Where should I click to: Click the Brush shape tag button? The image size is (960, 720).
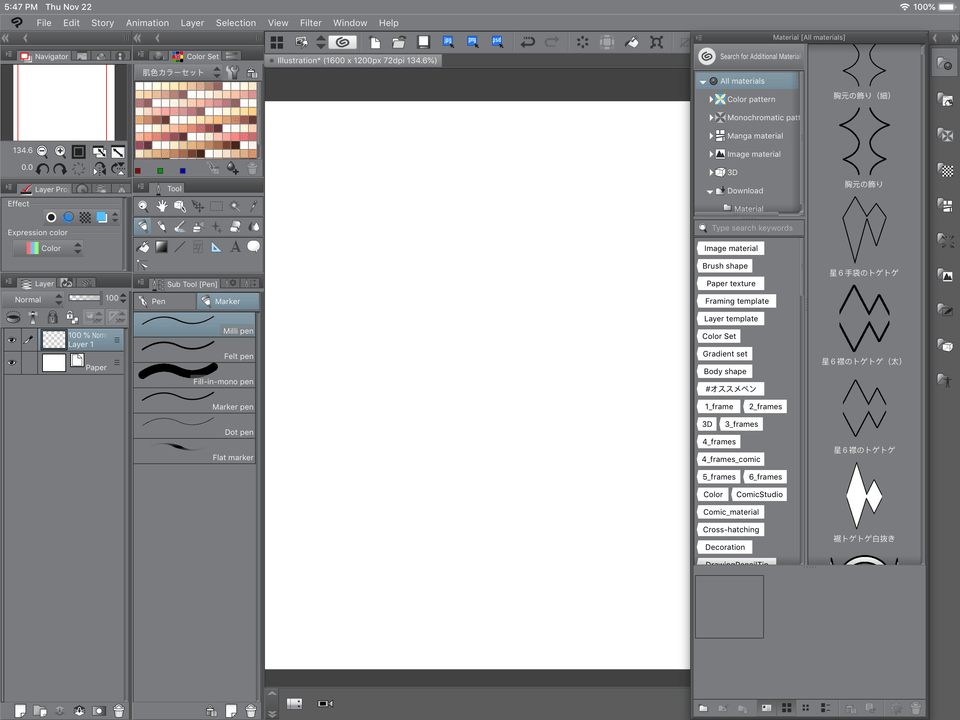tap(725, 266)
